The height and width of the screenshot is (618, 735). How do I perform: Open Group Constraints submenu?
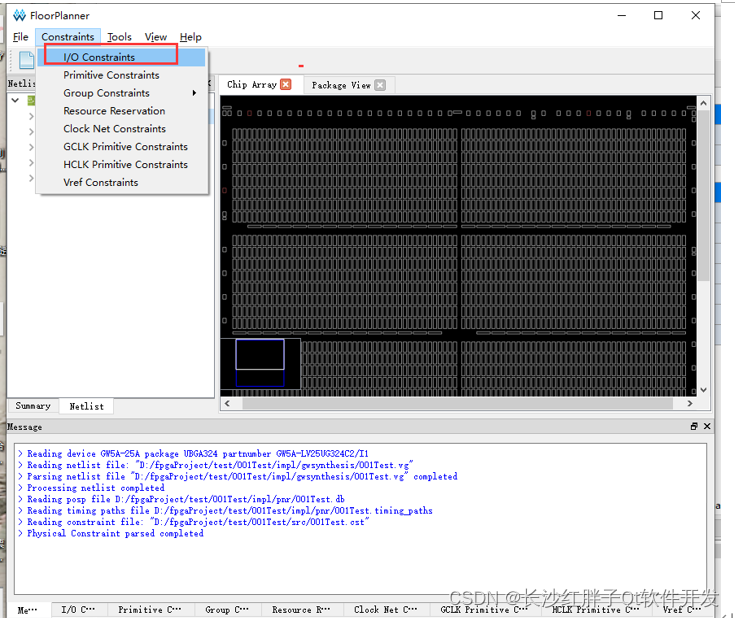click(x=121, y=93)
